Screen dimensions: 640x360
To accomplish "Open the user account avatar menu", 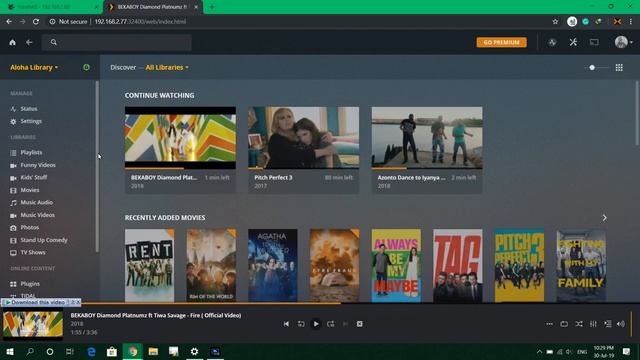I will click(x=623, y=42).
